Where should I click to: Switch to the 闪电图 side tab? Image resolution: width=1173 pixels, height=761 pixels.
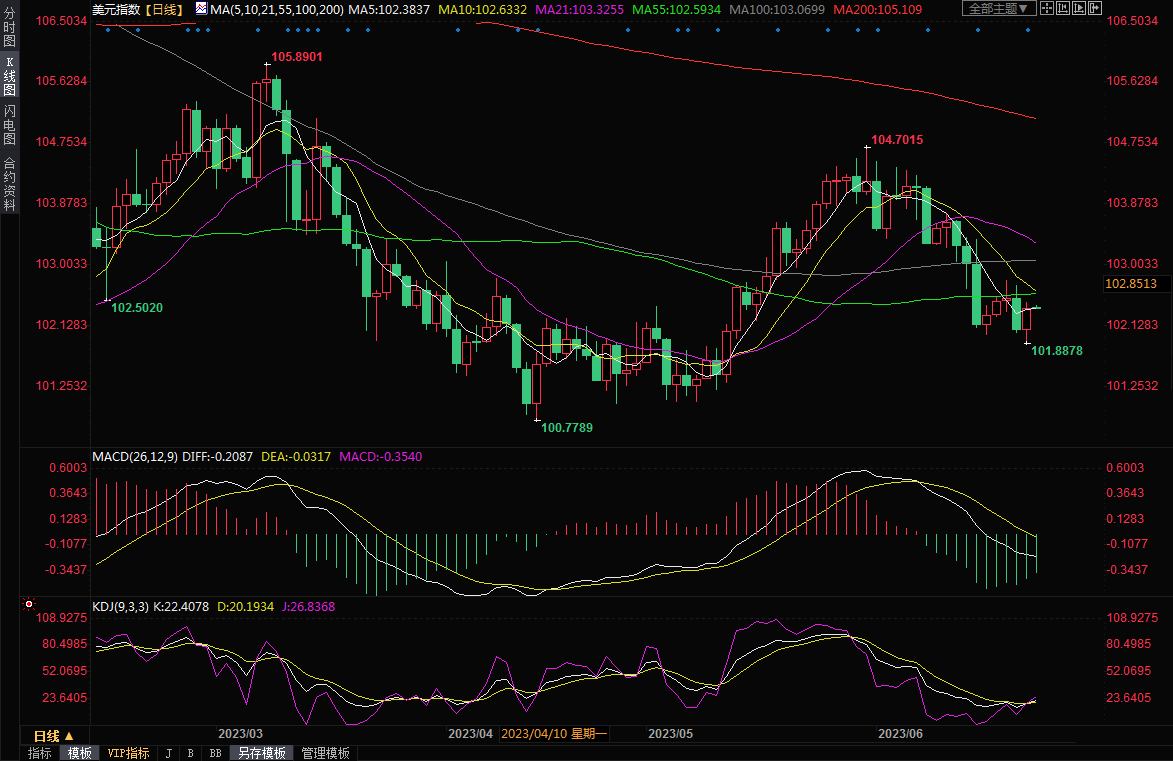tap(9, 124)
